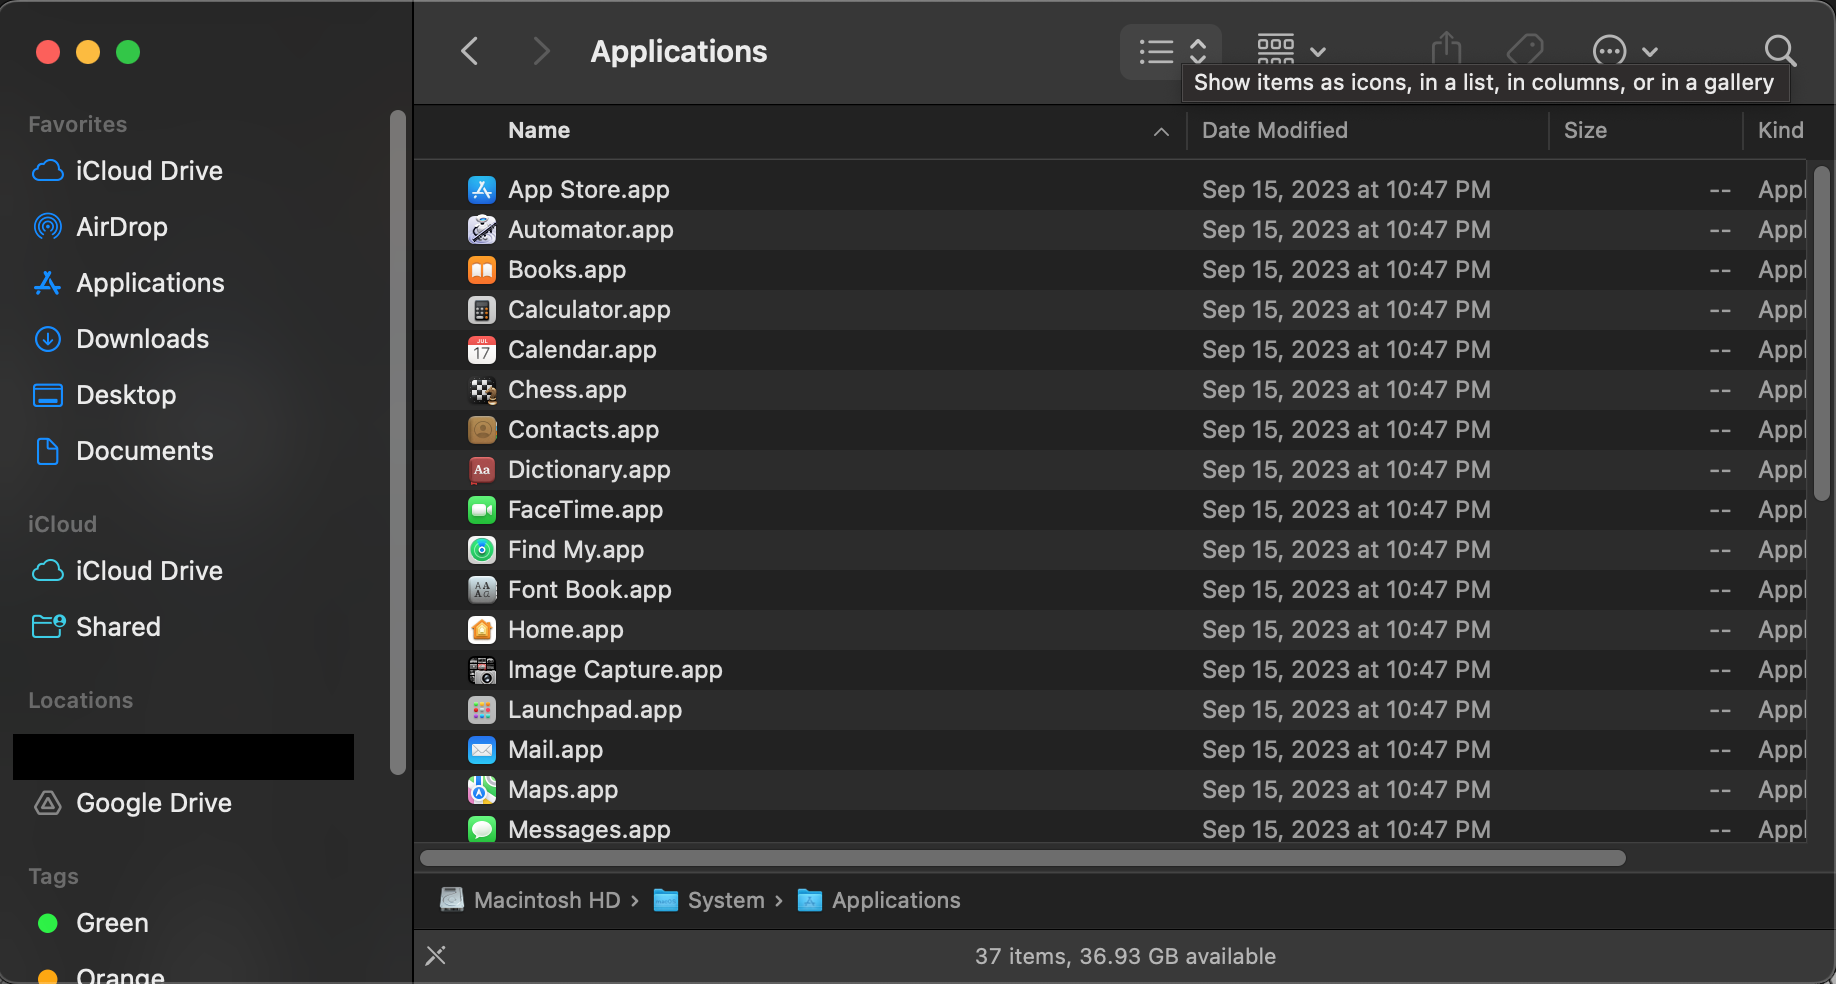The image size is (1836, 984).
Task: Open Applications in the sidebar
Action: click(128, 283)
